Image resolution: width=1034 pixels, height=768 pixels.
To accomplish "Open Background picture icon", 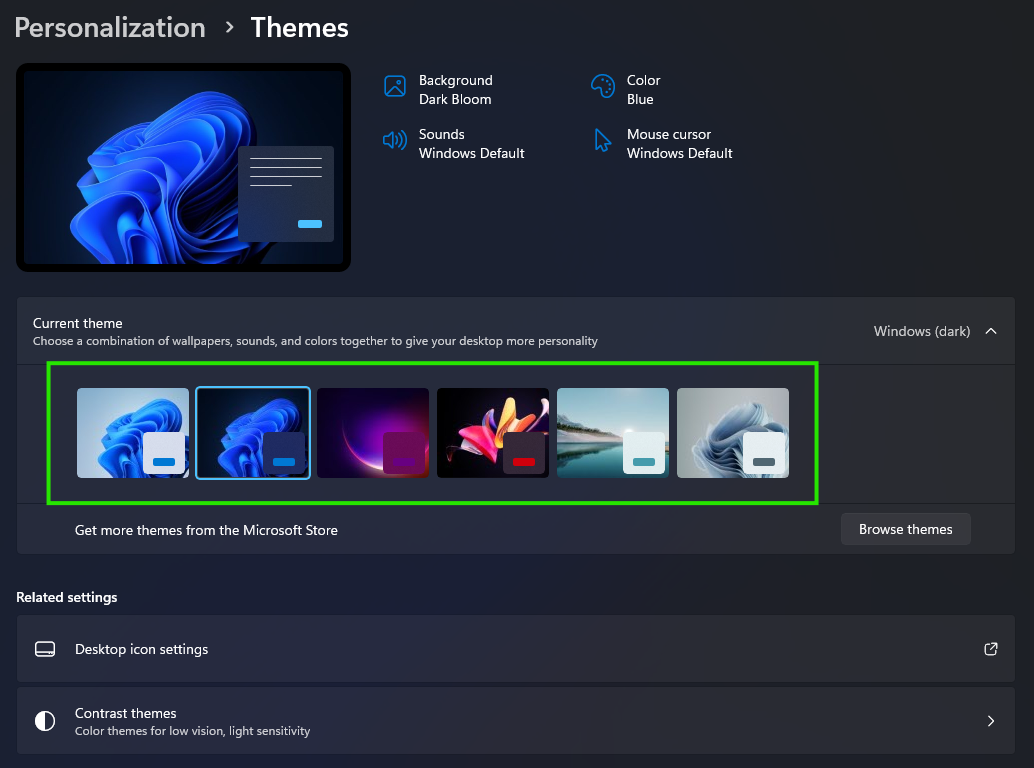I will (x=395, y=86).
